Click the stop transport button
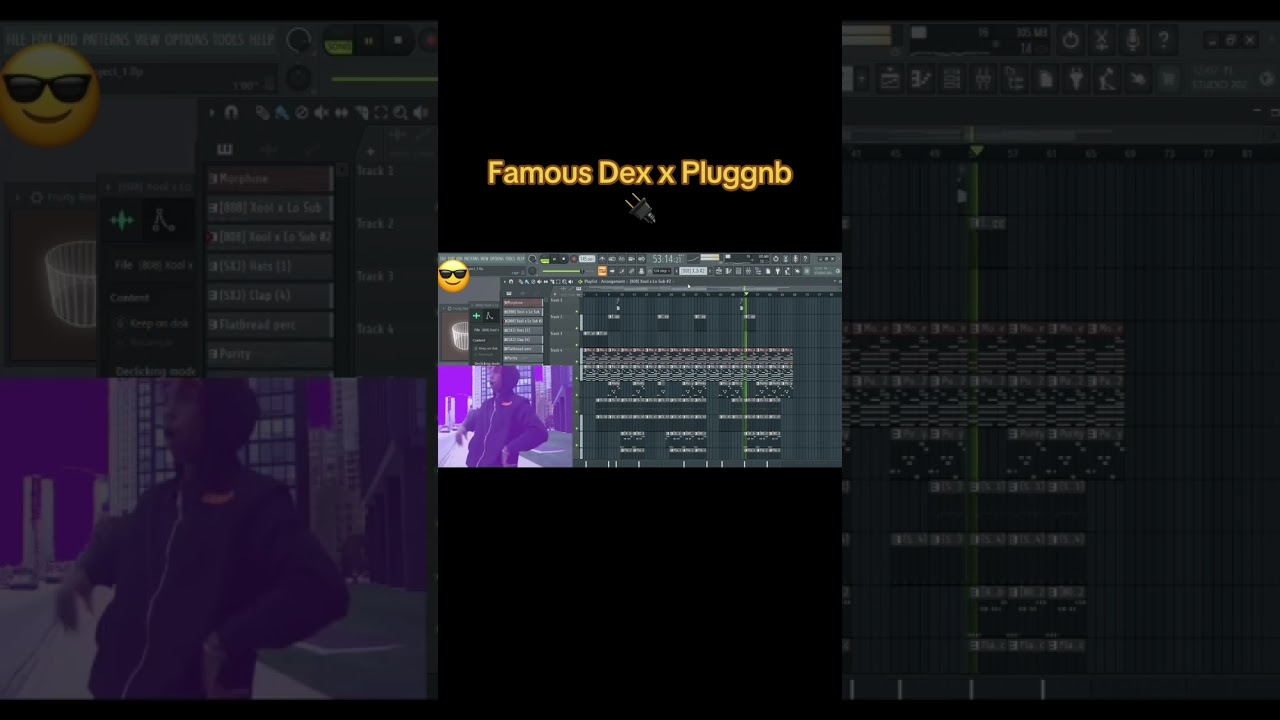 coord(563,259)
